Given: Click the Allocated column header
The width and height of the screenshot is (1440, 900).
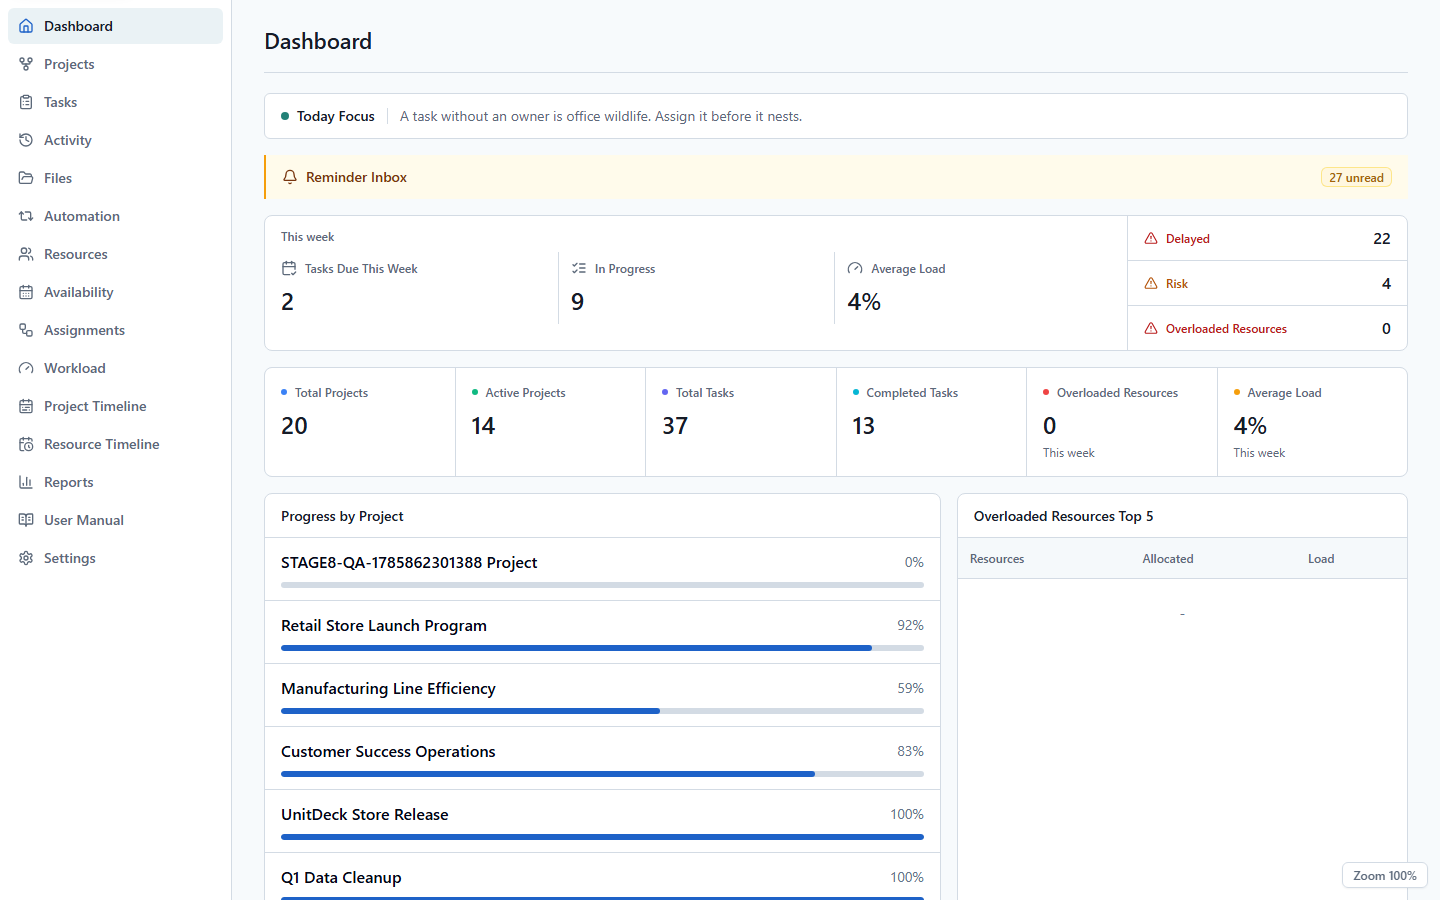Looking at the screenshot, I should 1167,559.
